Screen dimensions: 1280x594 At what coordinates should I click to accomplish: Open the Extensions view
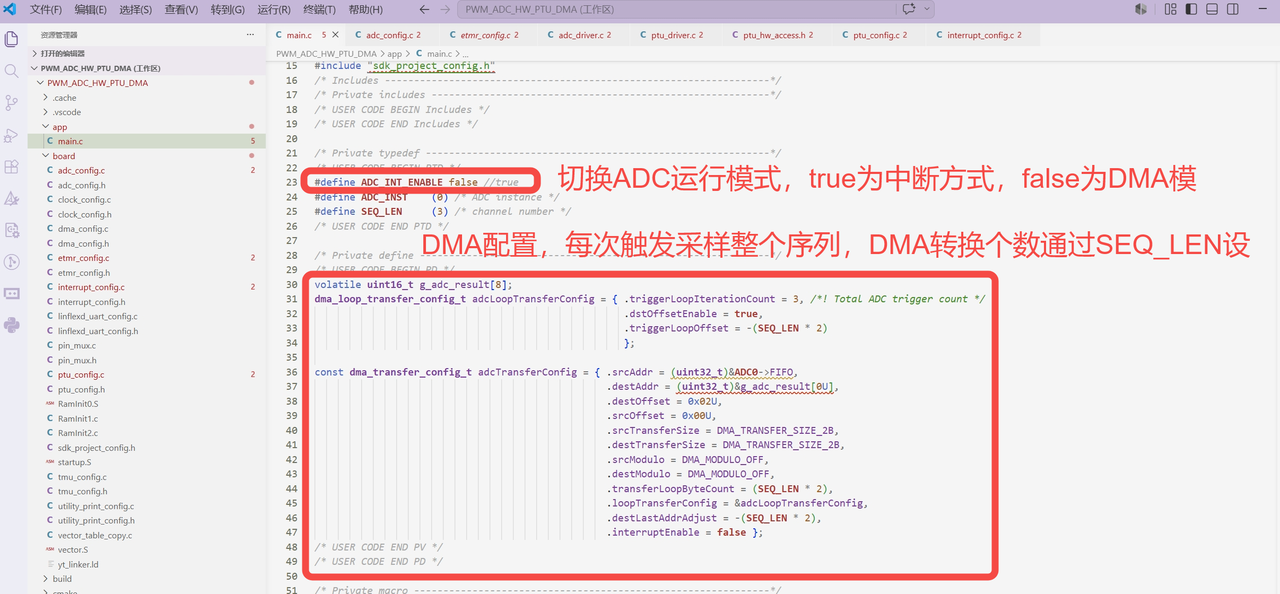(12, 167)
